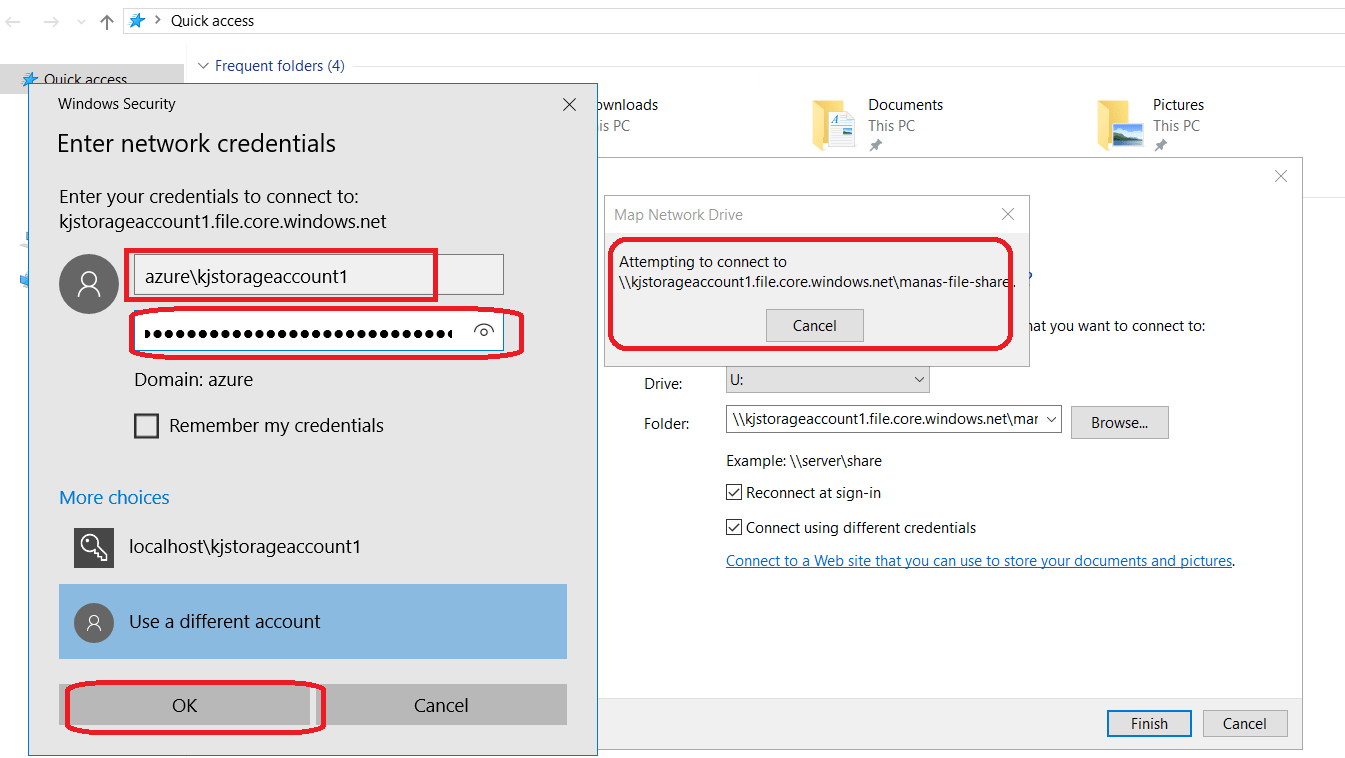Viewport: 1345px width, 758px height.
Task: Click the Example: \\server\share text
Action: coord(804,461)
